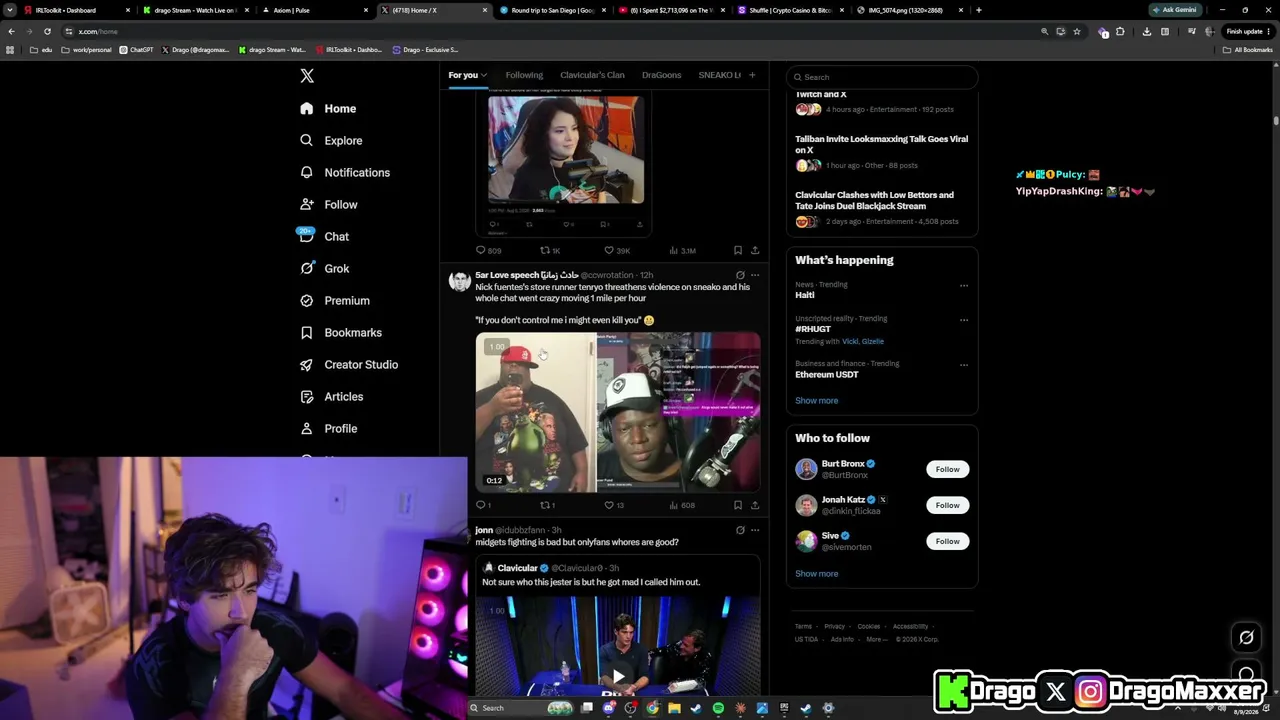Switch to Clavicular's Clan tab
Viewport: 1280px width, 720px height.
(592, 75)
